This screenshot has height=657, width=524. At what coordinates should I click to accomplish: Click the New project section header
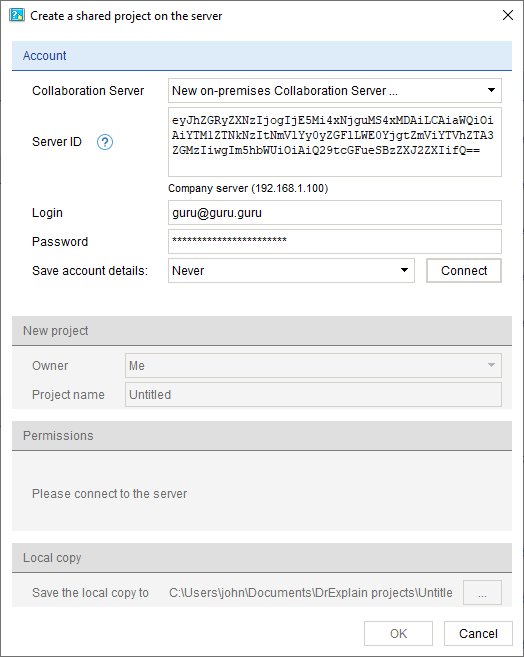(262, 331)
